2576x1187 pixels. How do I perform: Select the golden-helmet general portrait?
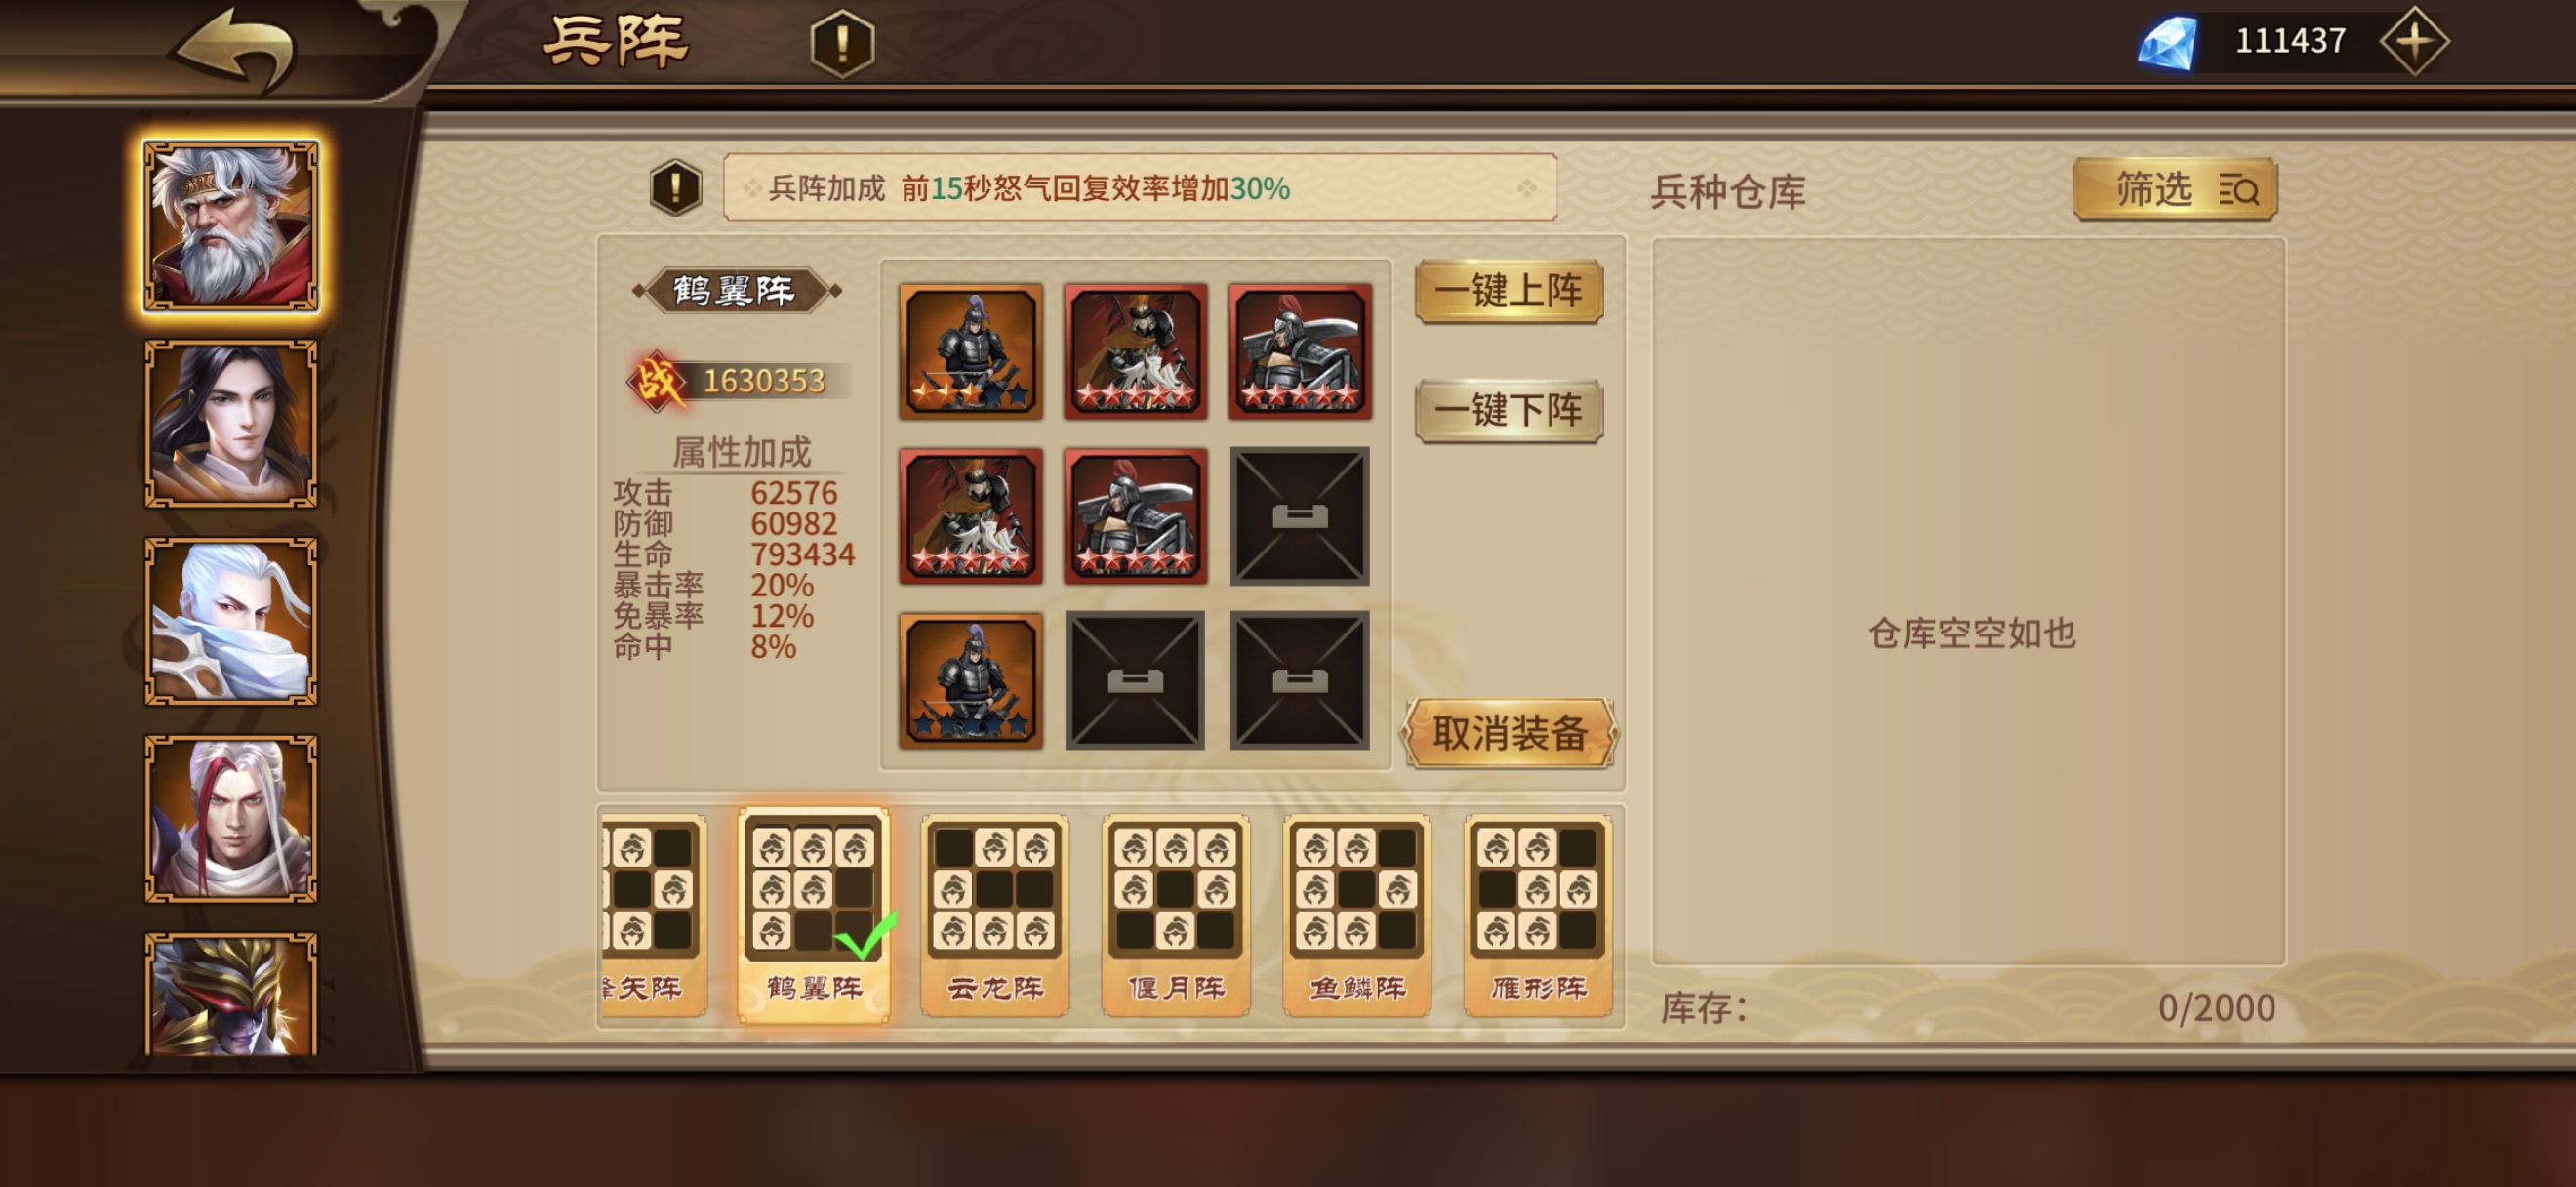tap(231, 995)
